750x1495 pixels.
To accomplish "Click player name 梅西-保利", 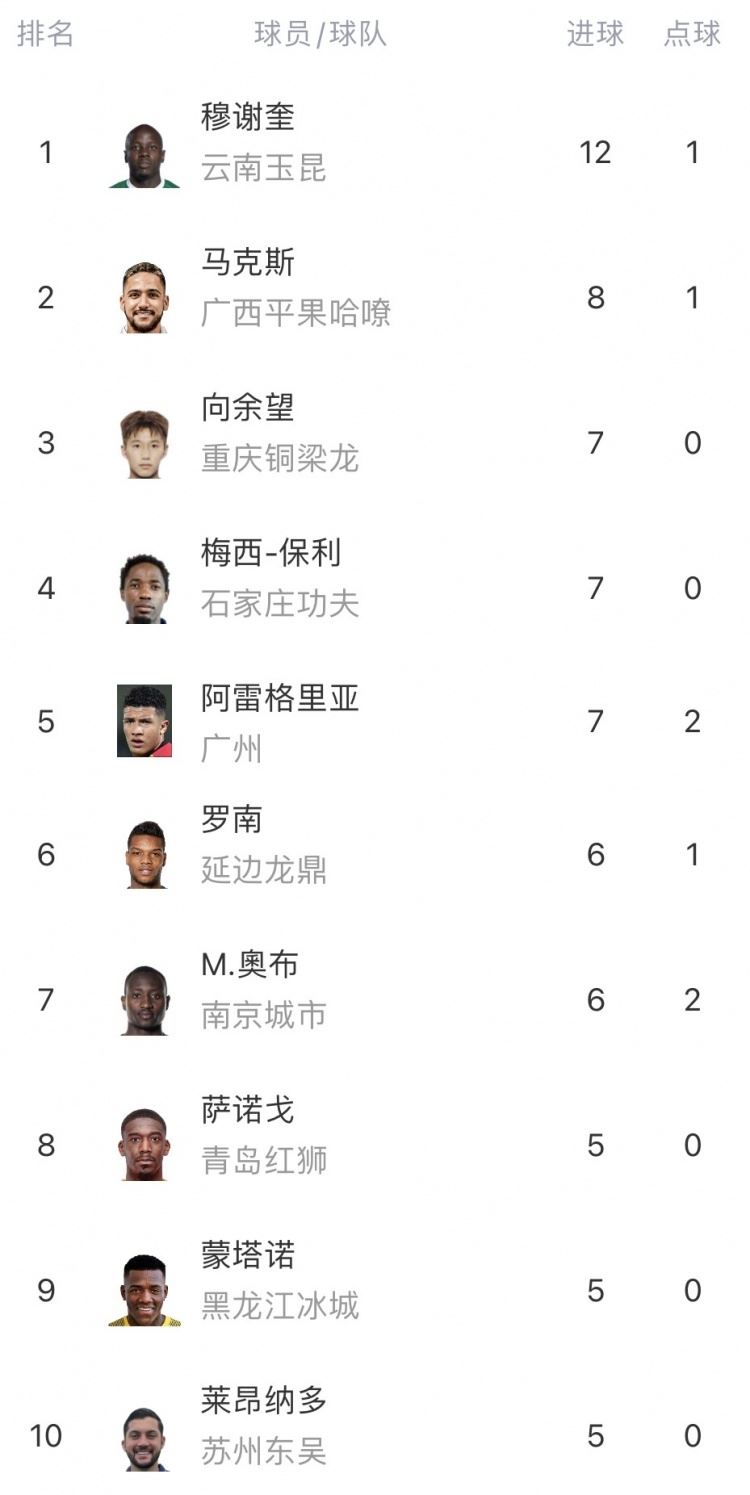I will [x=271, y=553].
